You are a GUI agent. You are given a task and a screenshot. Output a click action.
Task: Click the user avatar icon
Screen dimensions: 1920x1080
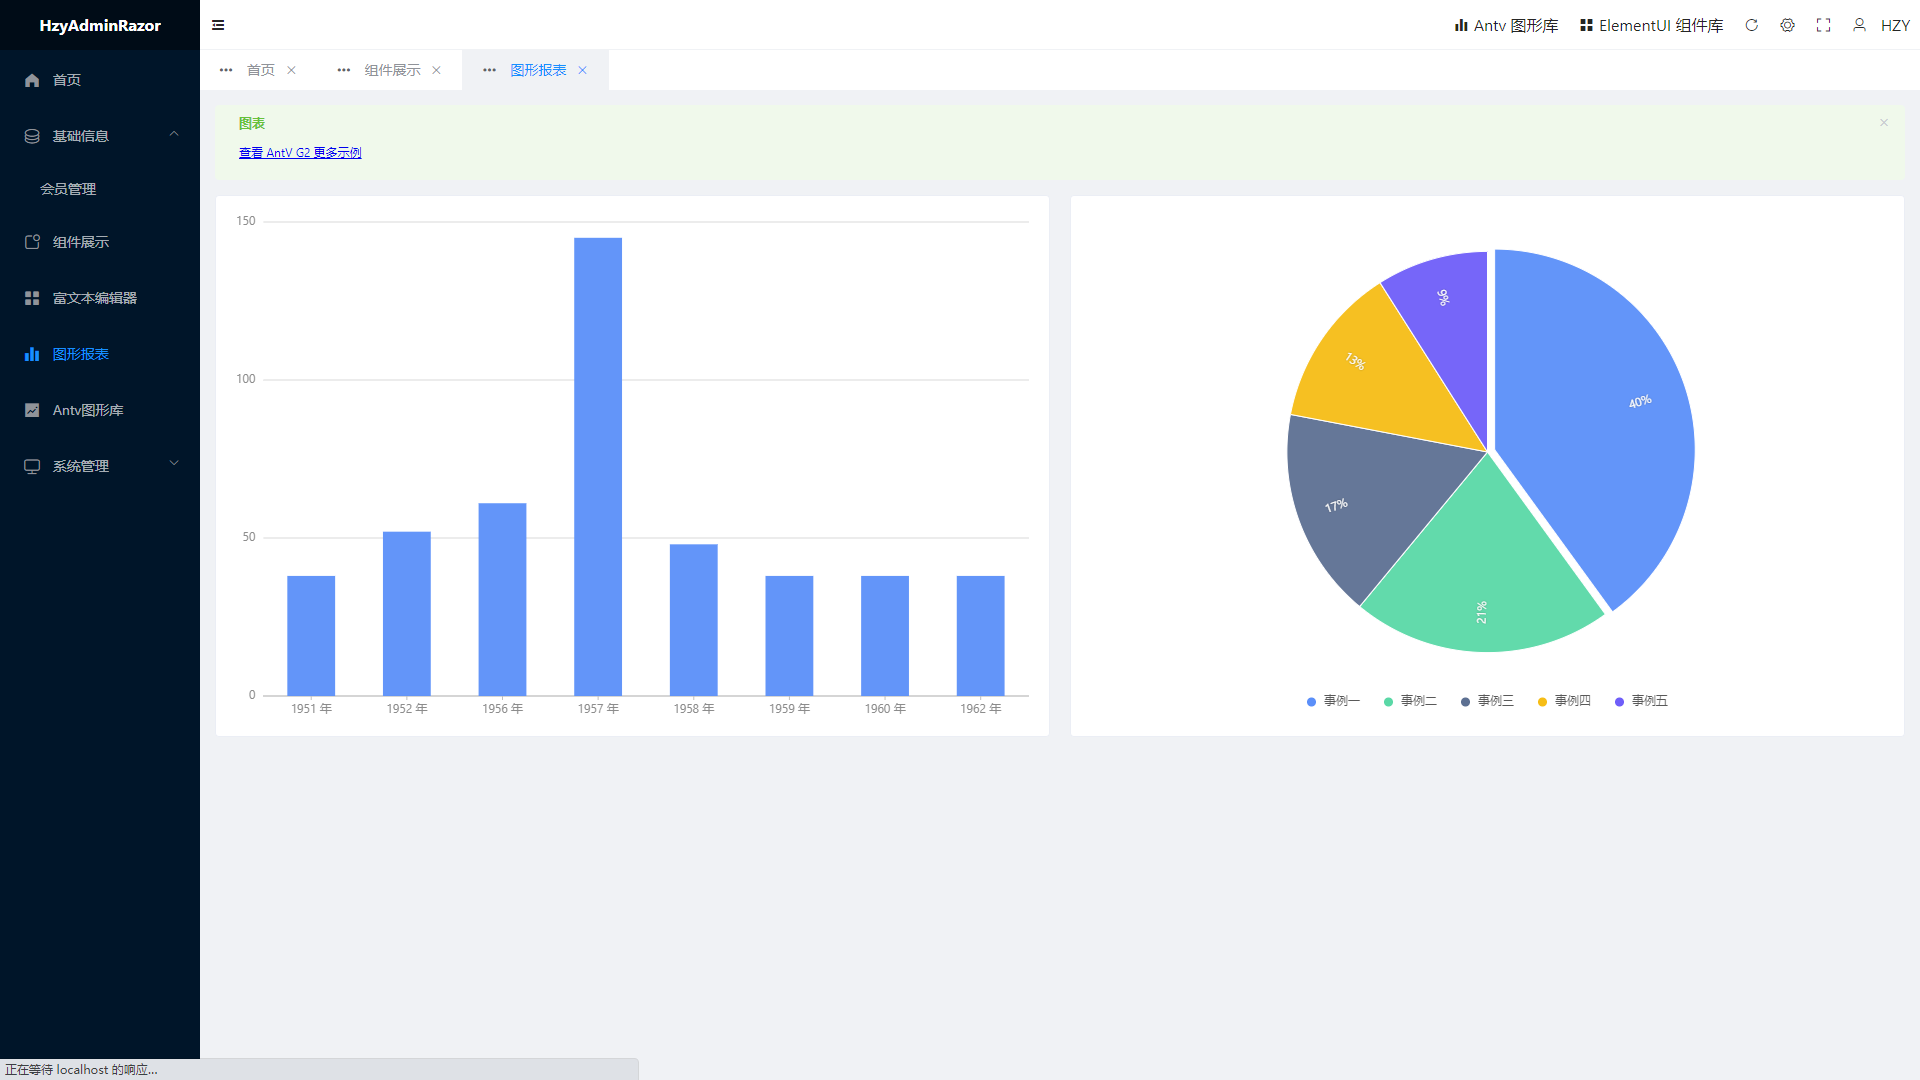pyautogui.click(x=1859, y=25)
